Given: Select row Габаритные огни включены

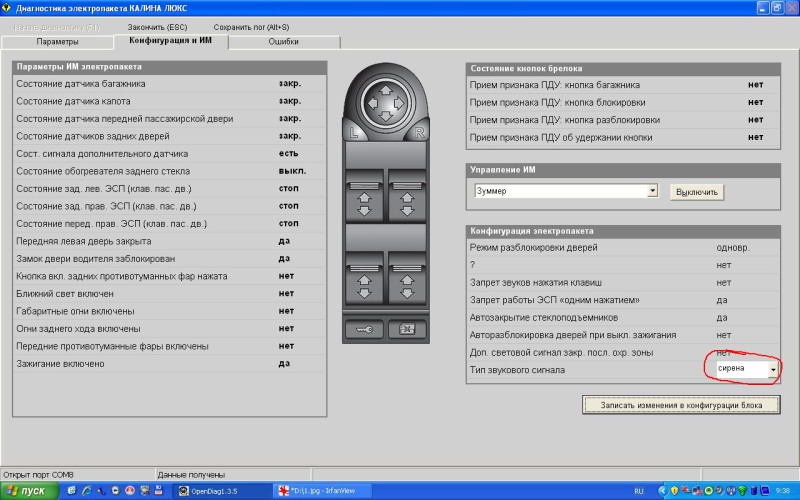Looking at the screenshot, I should [169, 311].
